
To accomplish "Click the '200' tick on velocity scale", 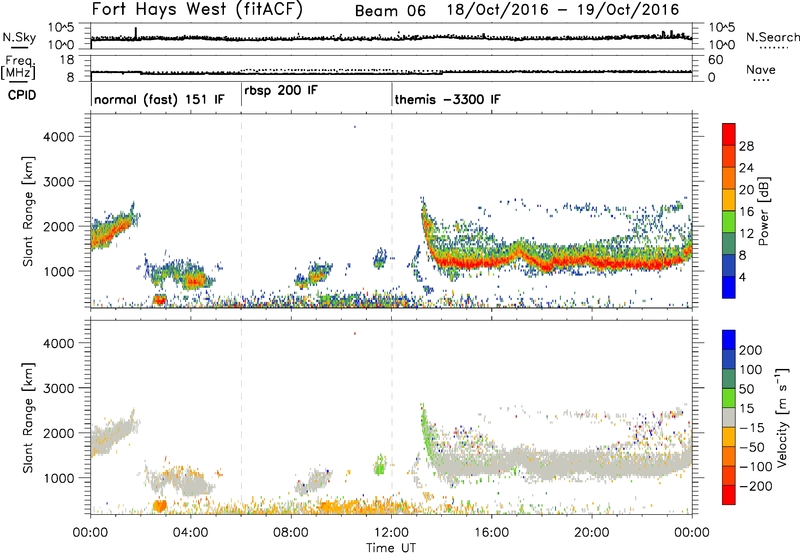I will [751, 350].
